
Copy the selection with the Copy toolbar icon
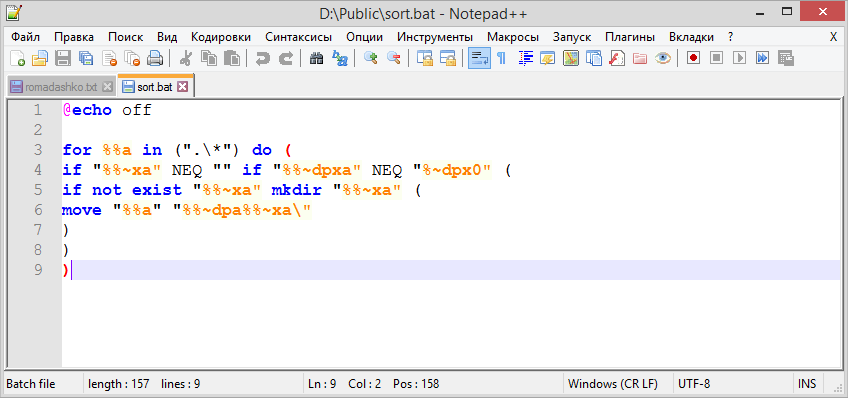pos(209,58)
